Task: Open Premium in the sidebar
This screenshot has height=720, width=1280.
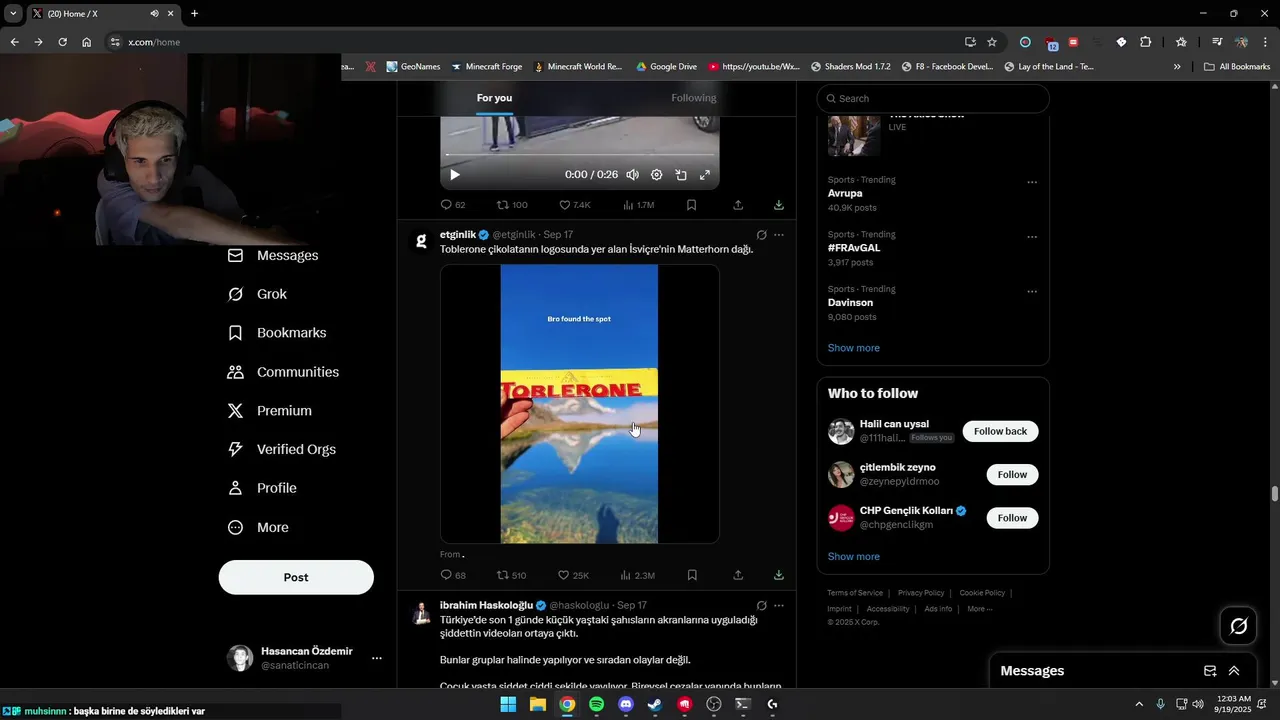Action: click(x=270, y=411)
